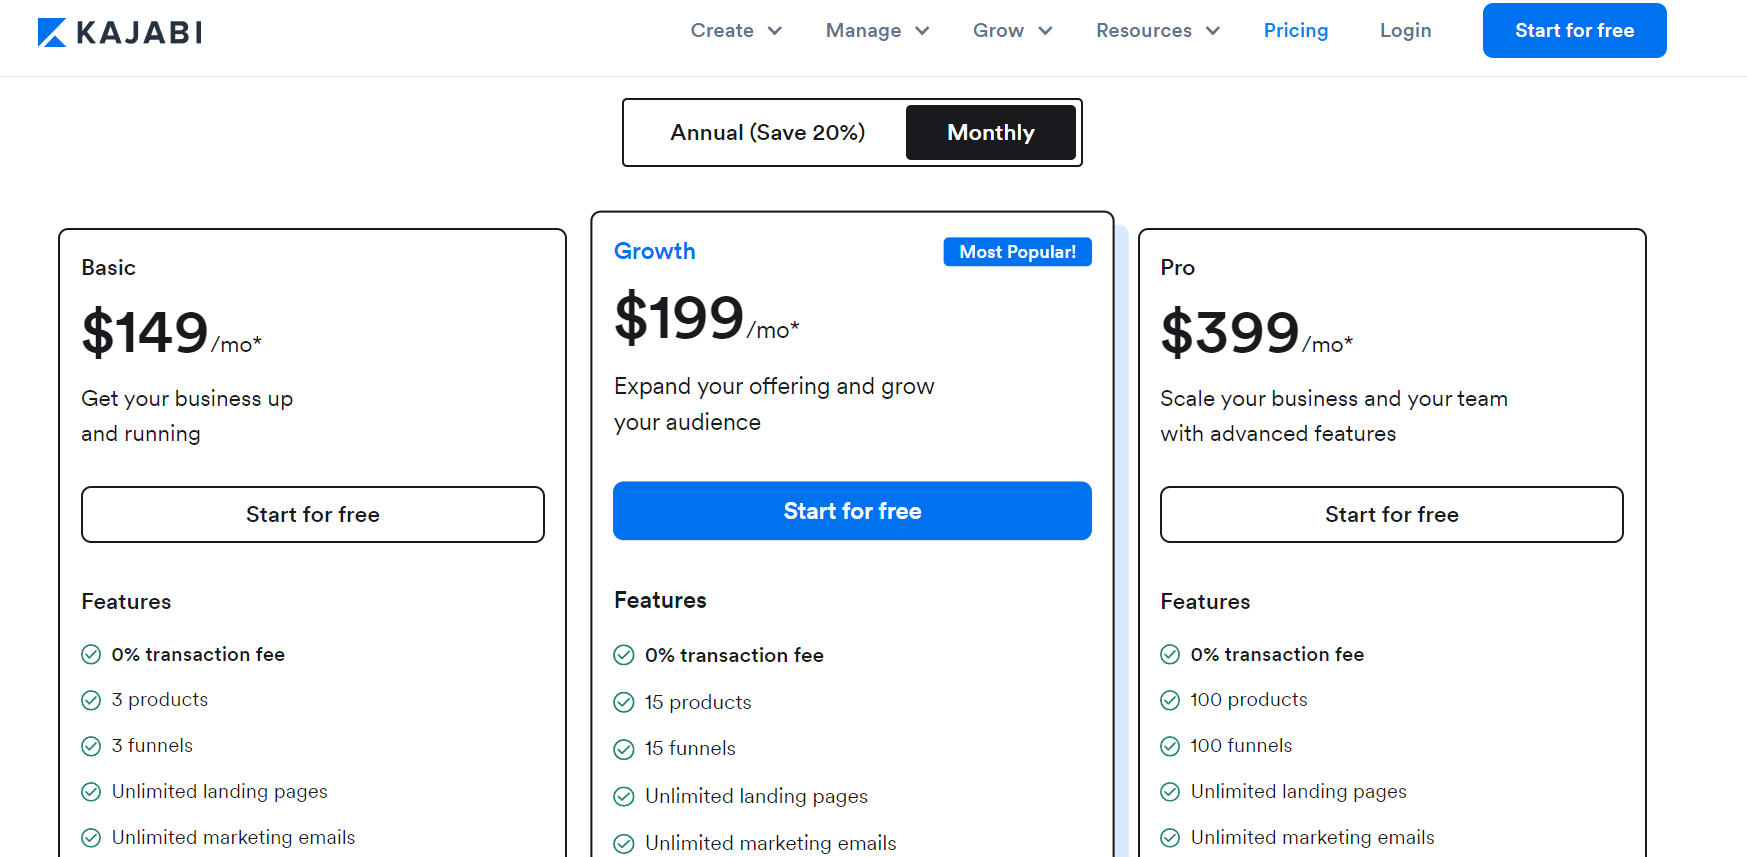This screenshot has width=1747, height=857.
Task: Select the Monthly billing option
Action: (990, 133)
